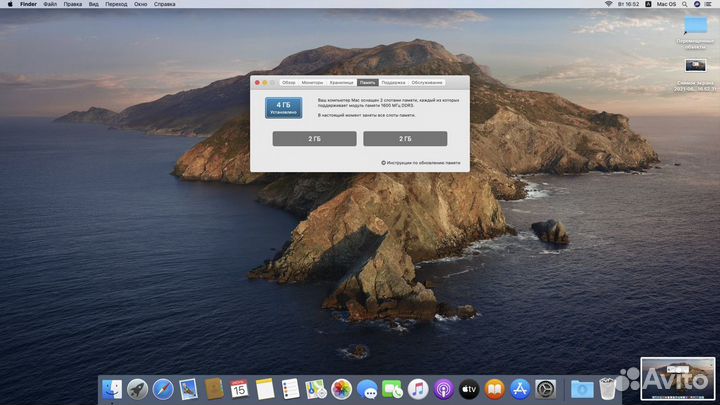Open the Справка menu
Screen dimensions: 720x405
(x=164, y=4)
